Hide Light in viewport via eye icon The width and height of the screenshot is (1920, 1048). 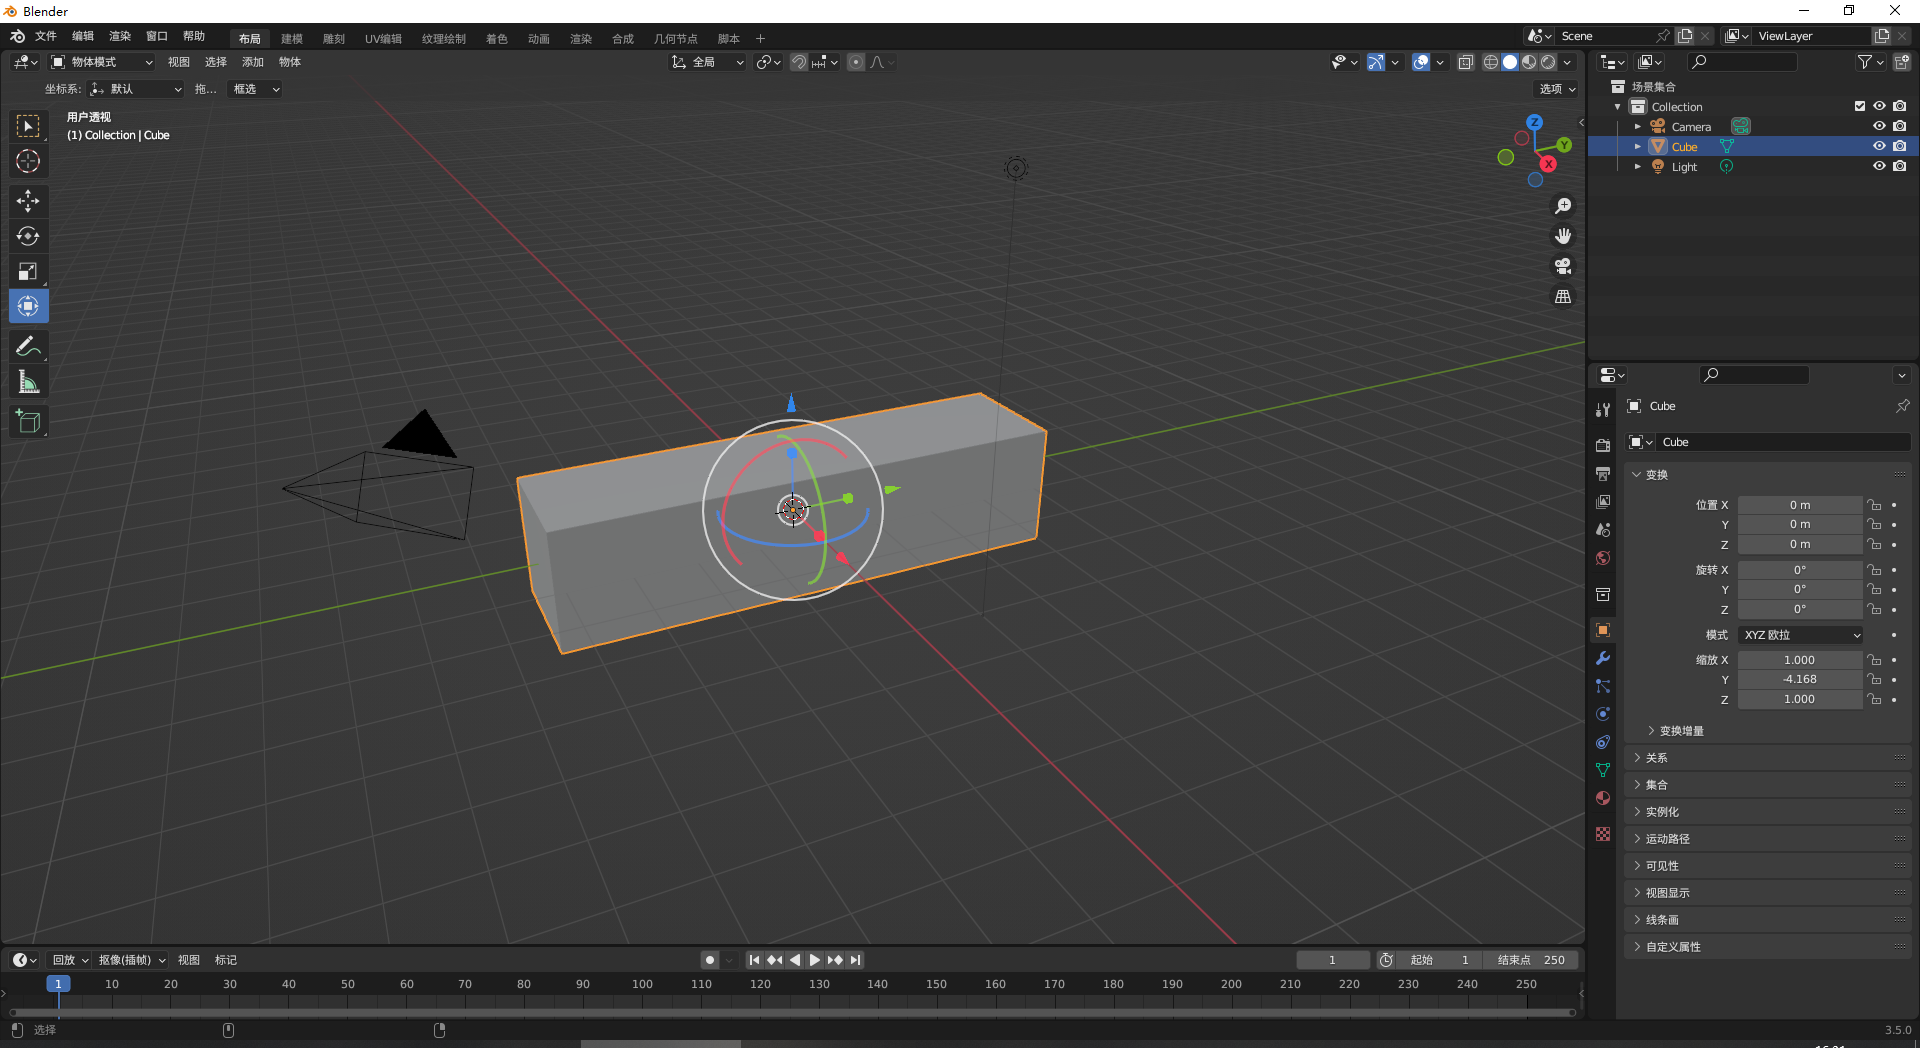click(x=1879, y=166)
